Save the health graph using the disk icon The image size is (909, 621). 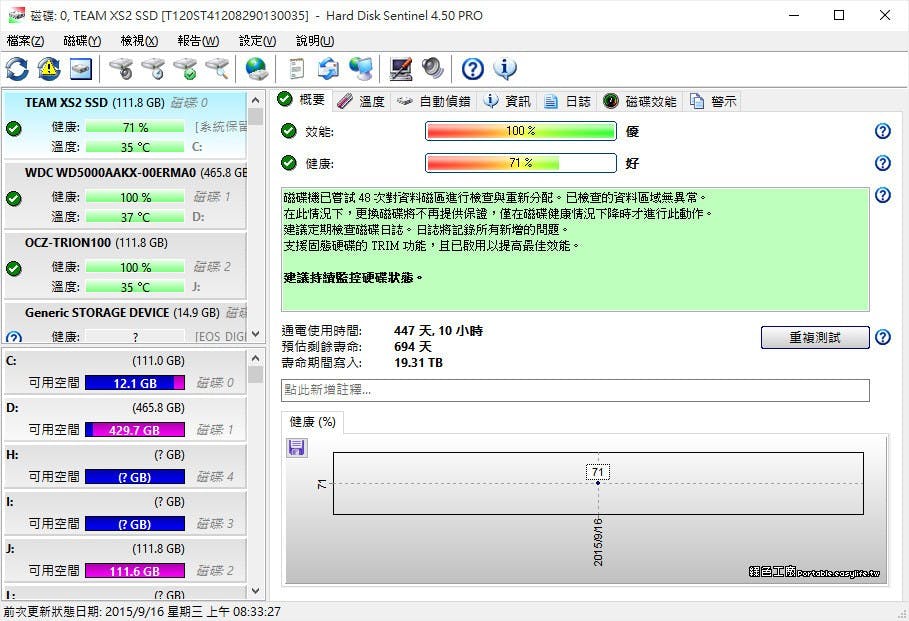pos(295,448)
